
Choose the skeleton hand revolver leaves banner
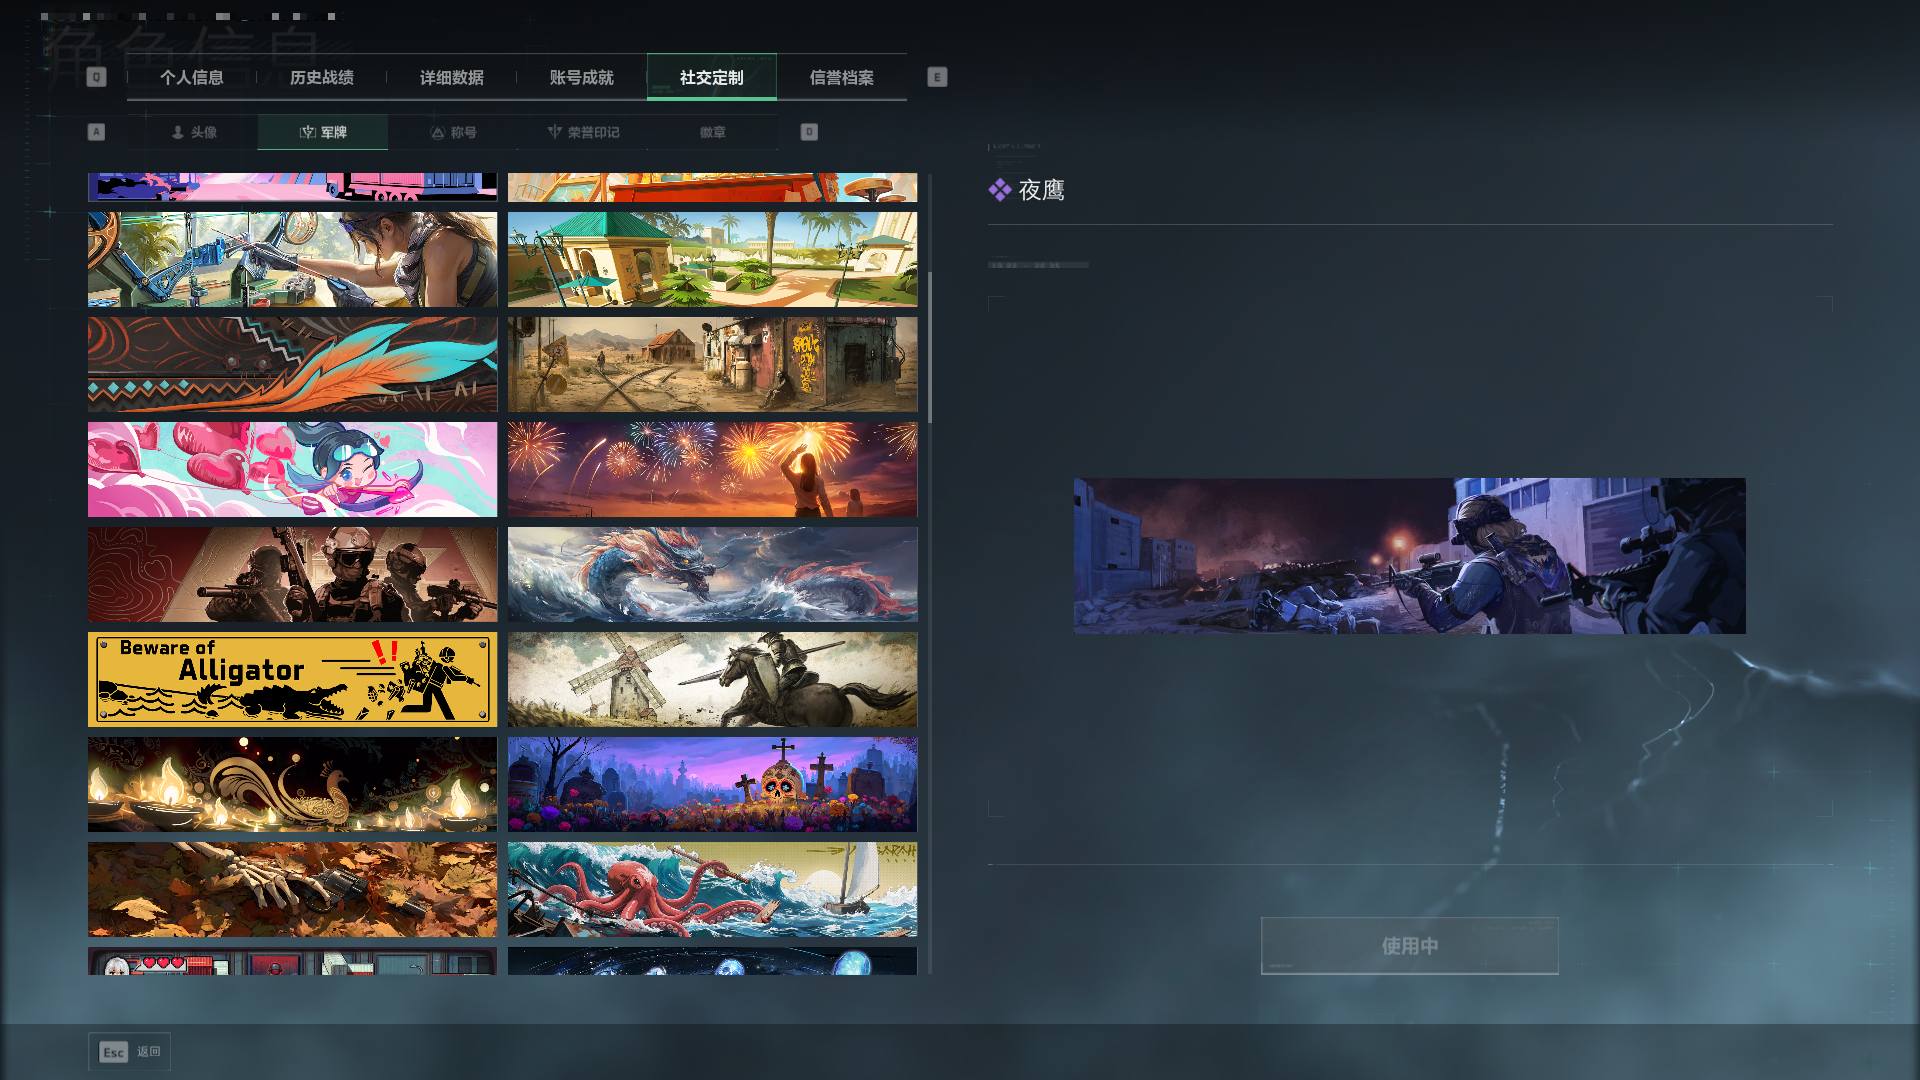pos(292,889)
